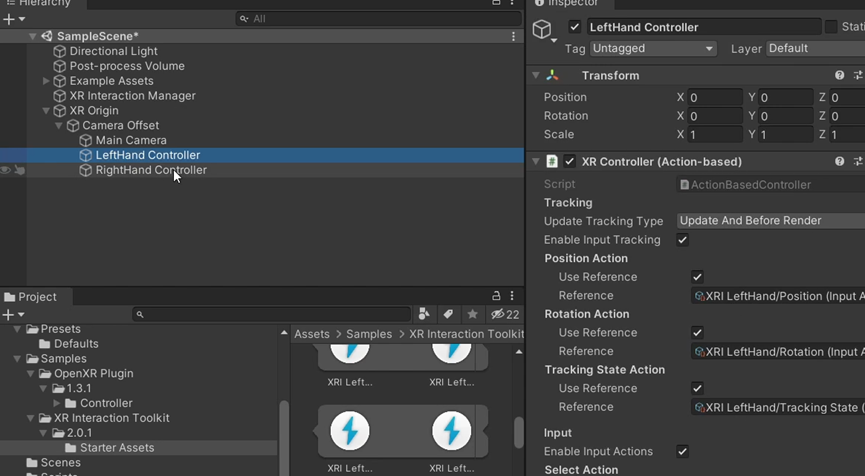Viewport: 865px width, 476px height.
Task: Click the XR Origin cube icon
Action: pos(60,111)
